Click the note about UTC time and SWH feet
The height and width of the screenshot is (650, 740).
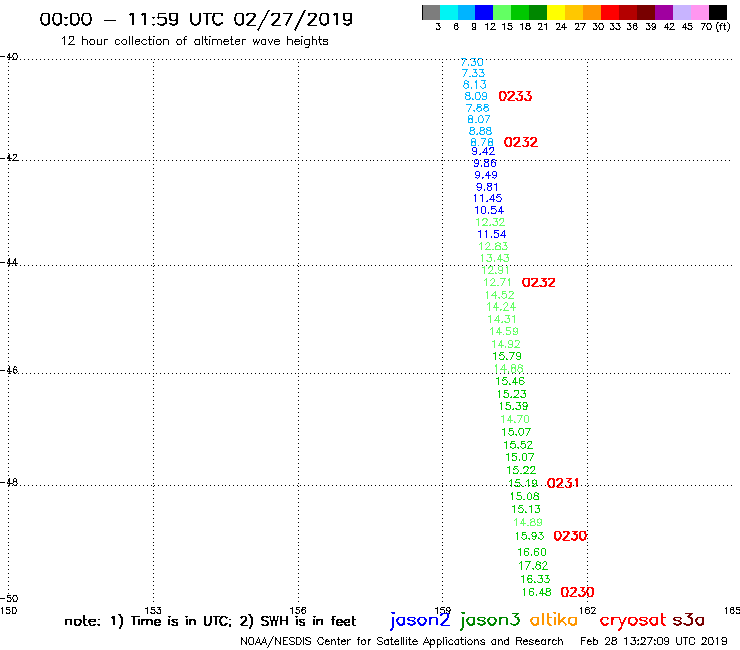(x=210, y=621)
